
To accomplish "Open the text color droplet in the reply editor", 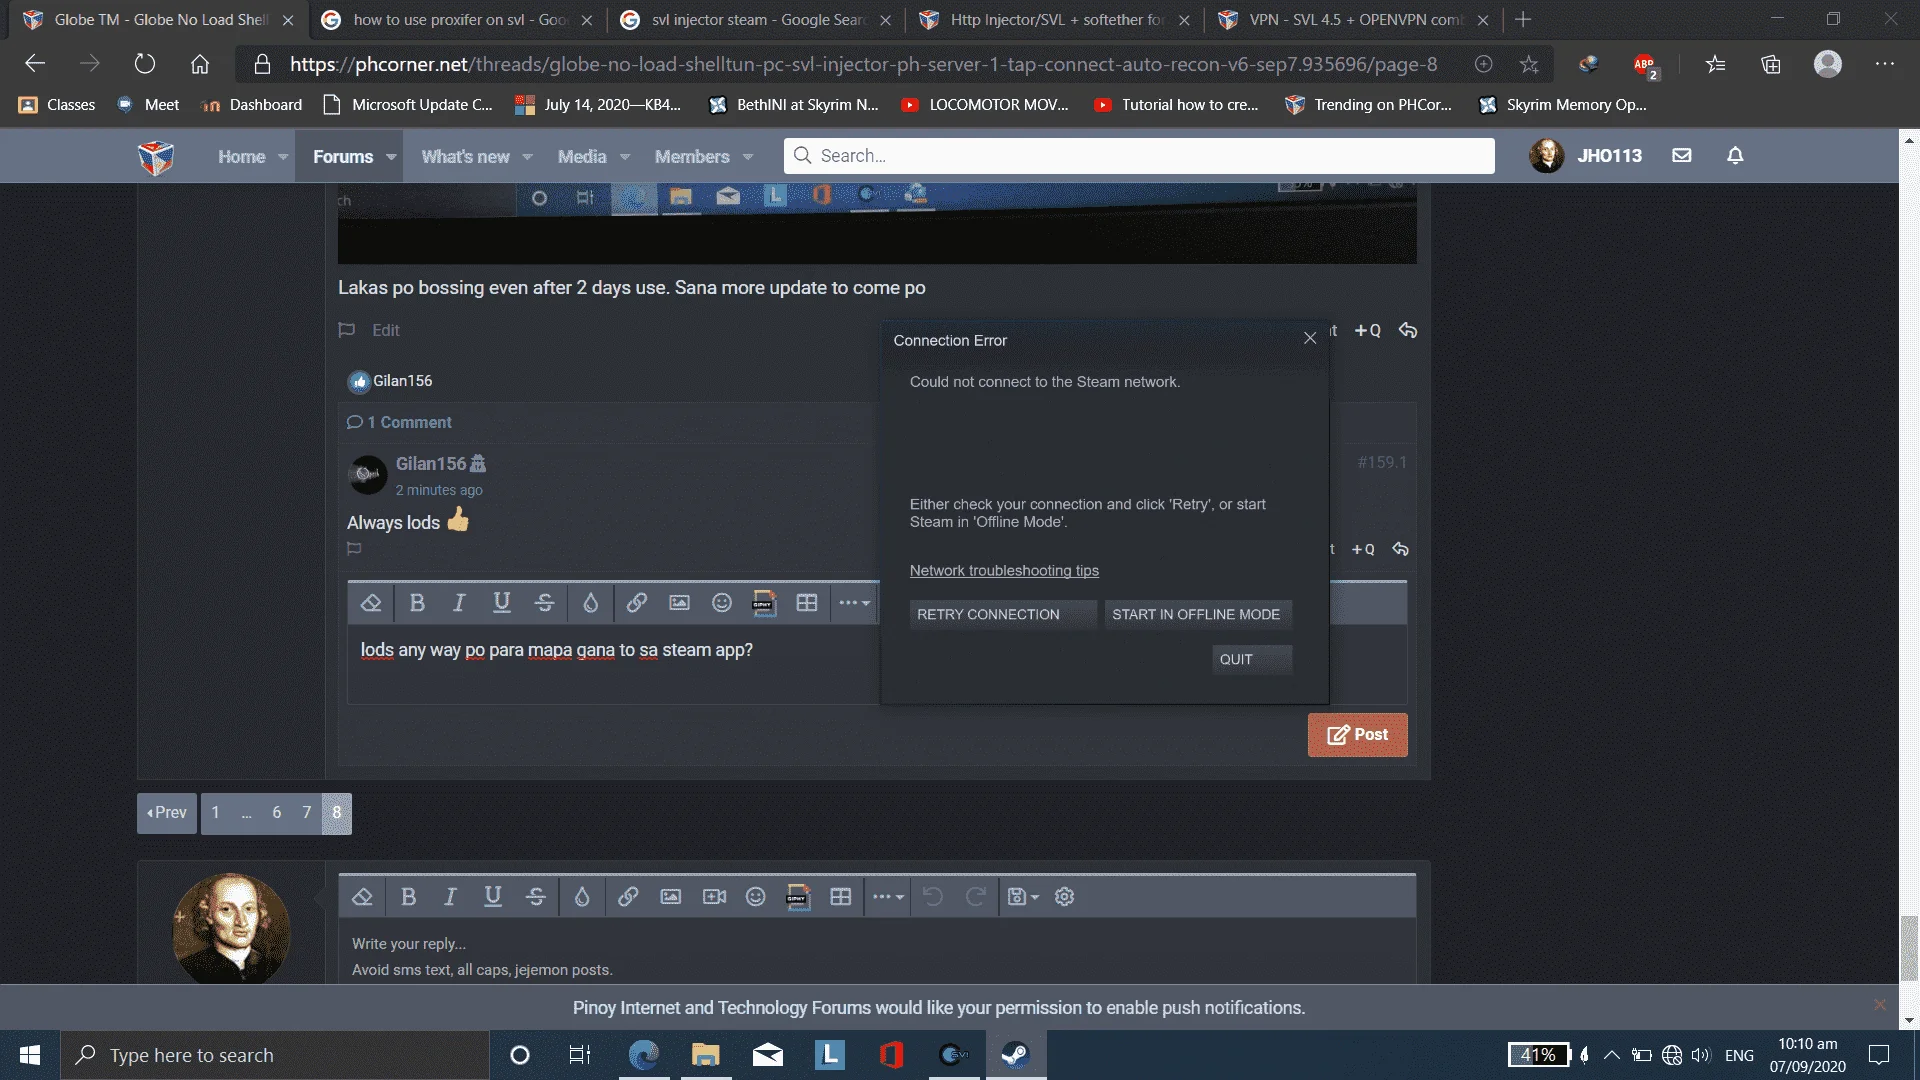I will coord(582,897).
